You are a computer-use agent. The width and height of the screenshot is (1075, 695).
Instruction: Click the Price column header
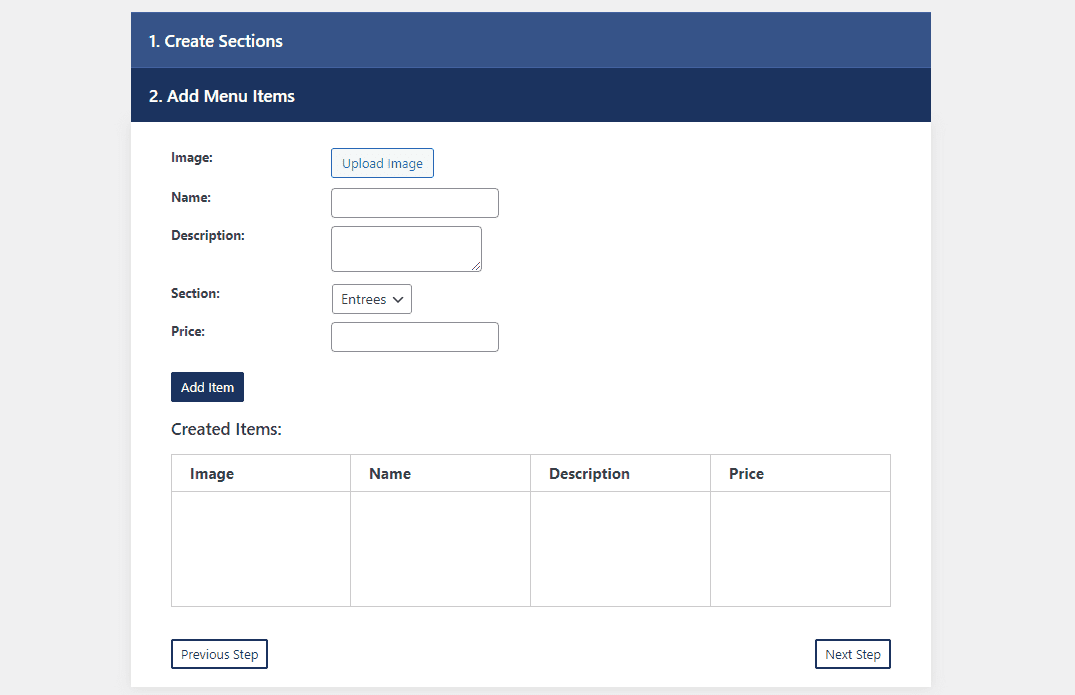coord(746,473)
